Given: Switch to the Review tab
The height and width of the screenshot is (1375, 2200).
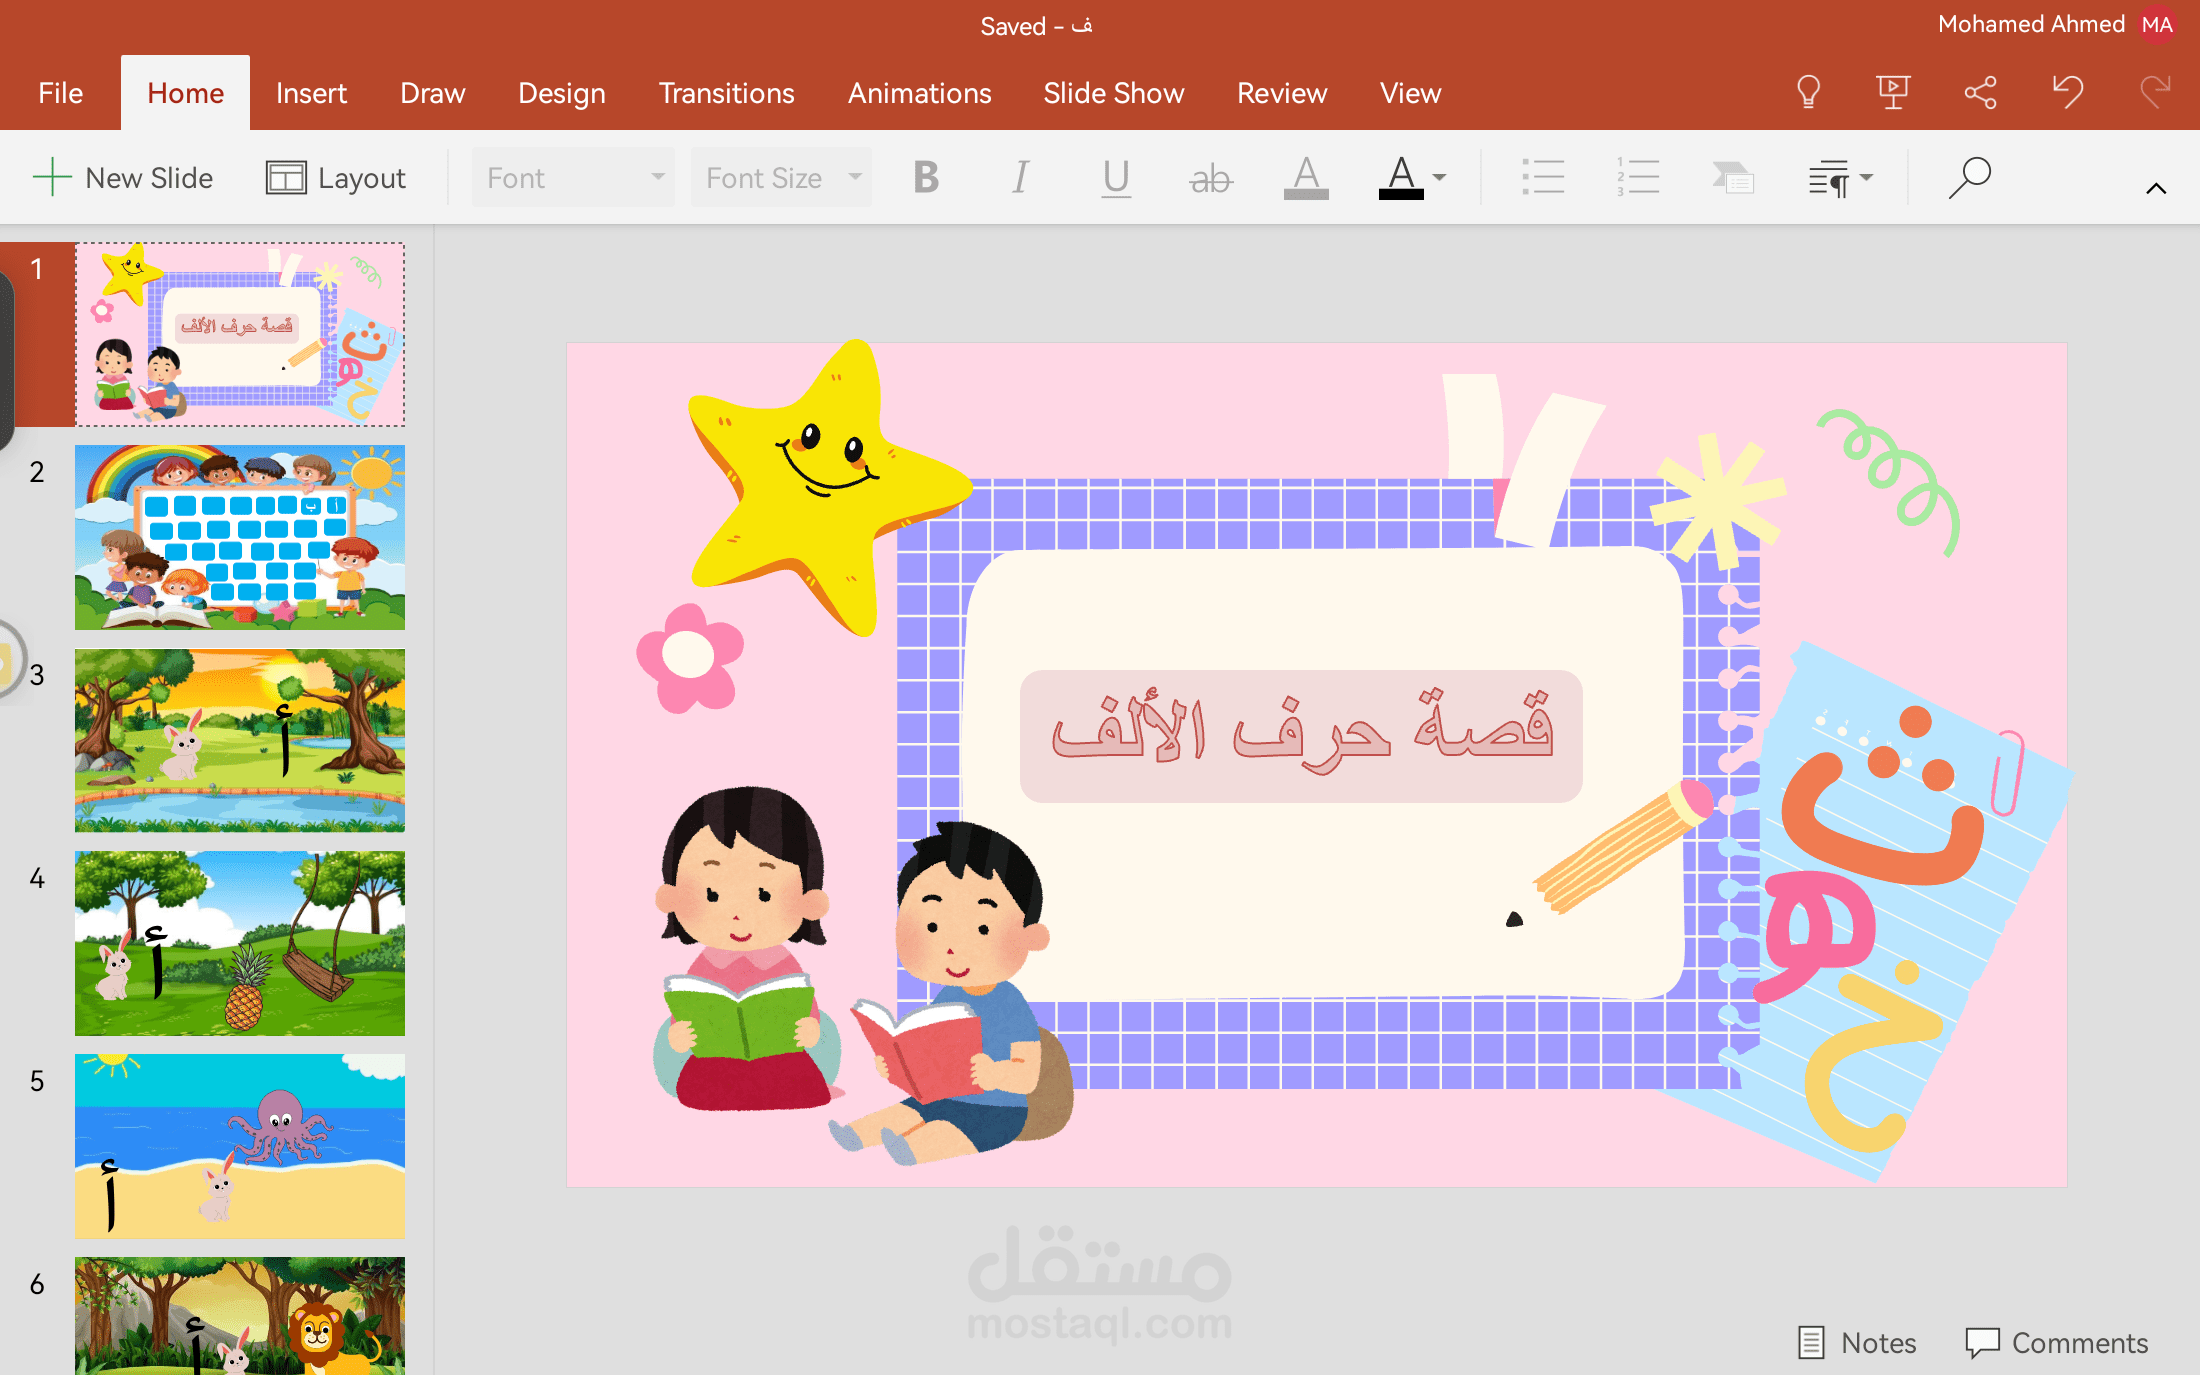Looking at the screenshot, I should click(1281, 93).
